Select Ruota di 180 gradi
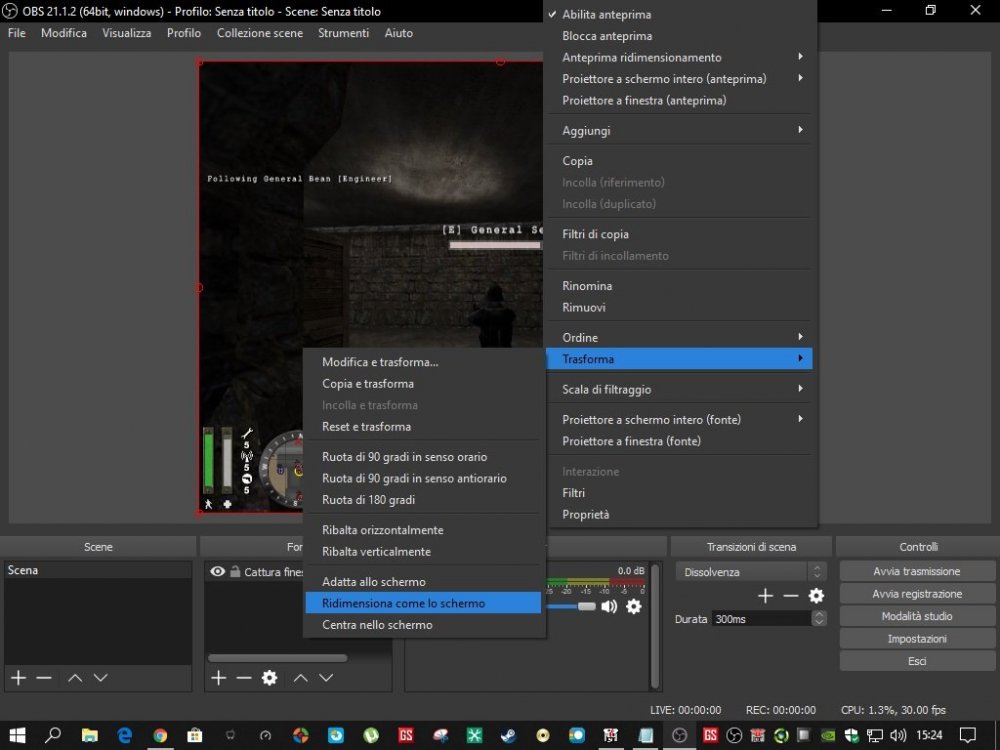Viewport: 1000px width, 750px height. pos(423,500)
